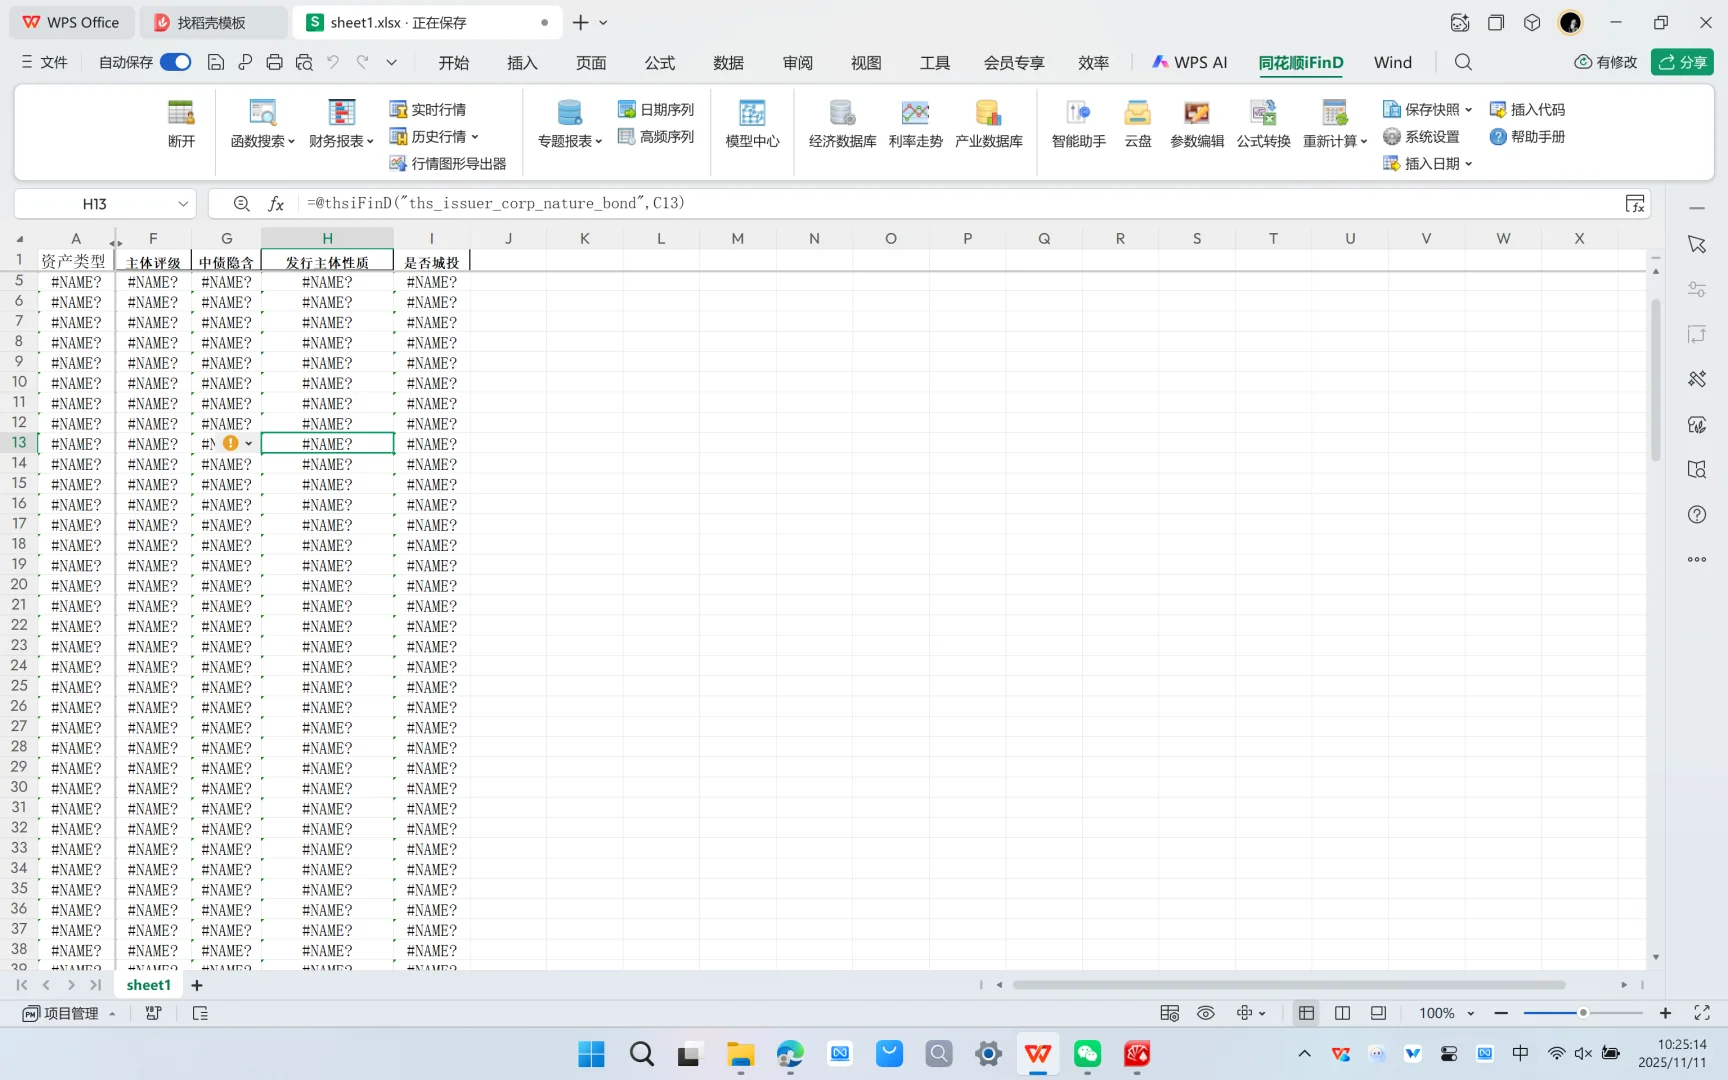Screen dimensions: 1728x1080
Task: Switch to the 开始 ribbon tab
Action: [453, 62]
